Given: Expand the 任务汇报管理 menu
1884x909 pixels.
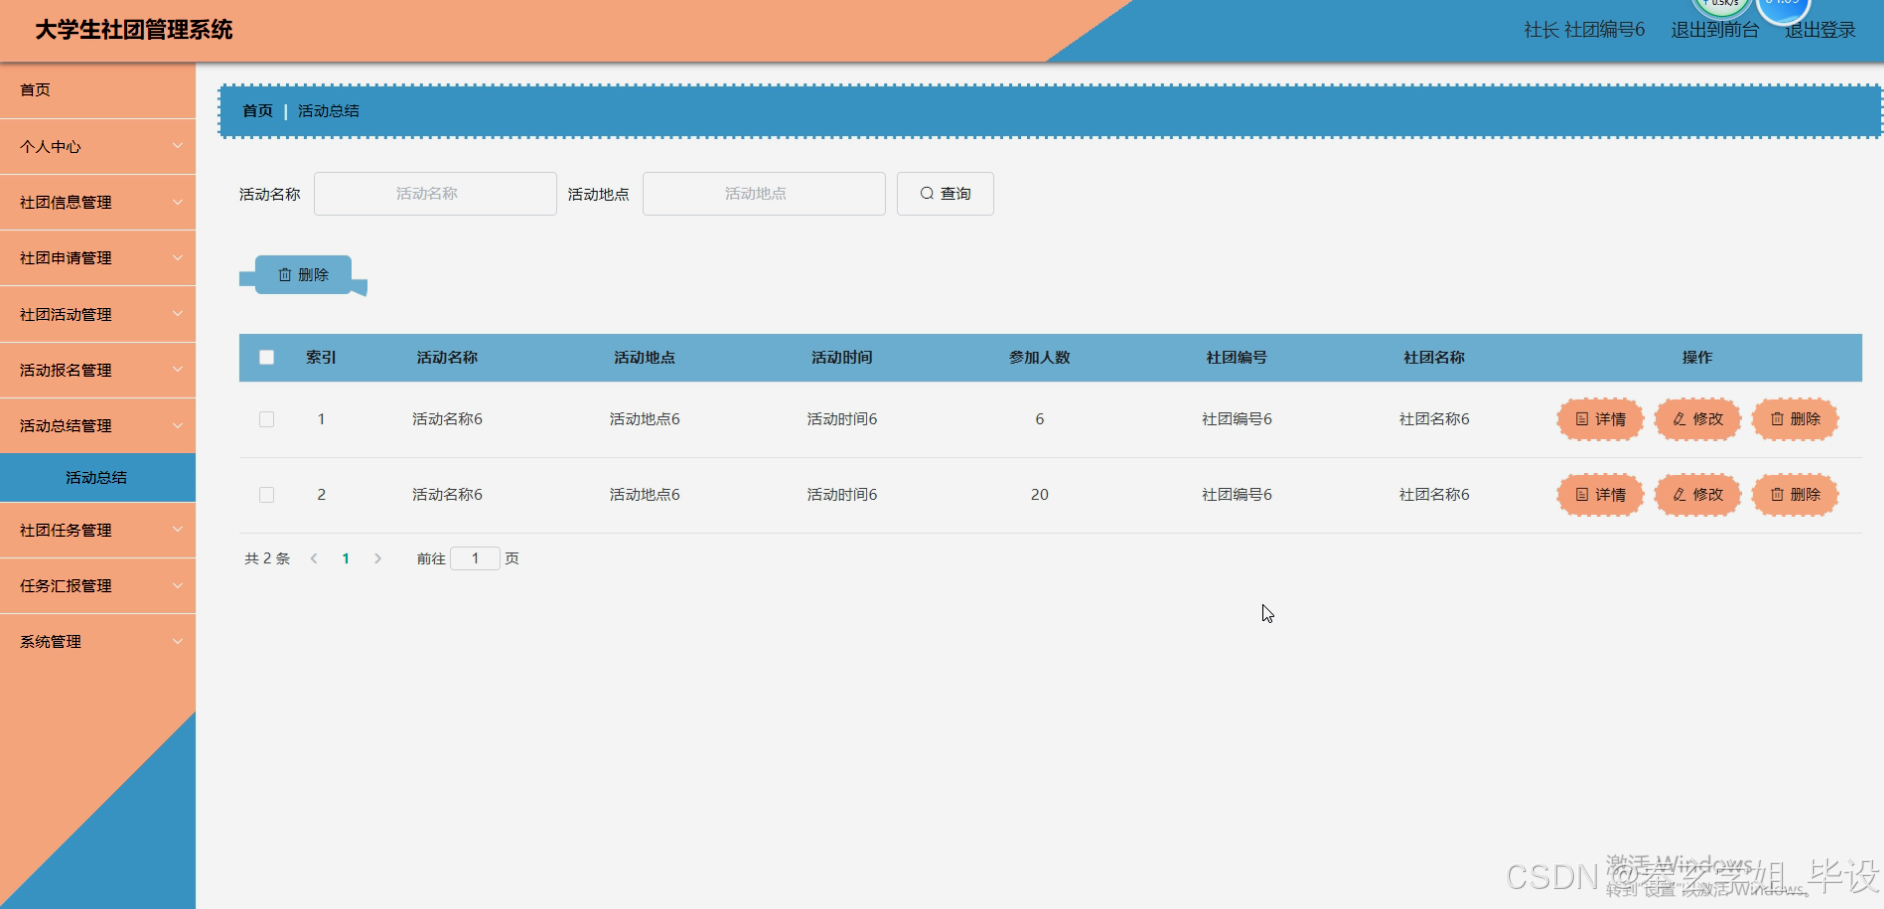Looking at the screenshot, I should [98, 586].
